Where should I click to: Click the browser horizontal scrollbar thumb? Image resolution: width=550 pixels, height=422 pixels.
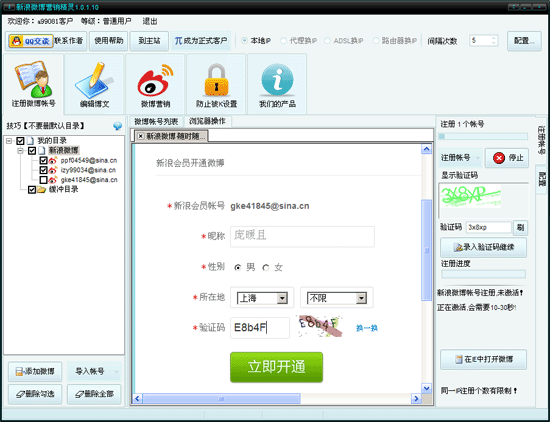coord(221,398)
